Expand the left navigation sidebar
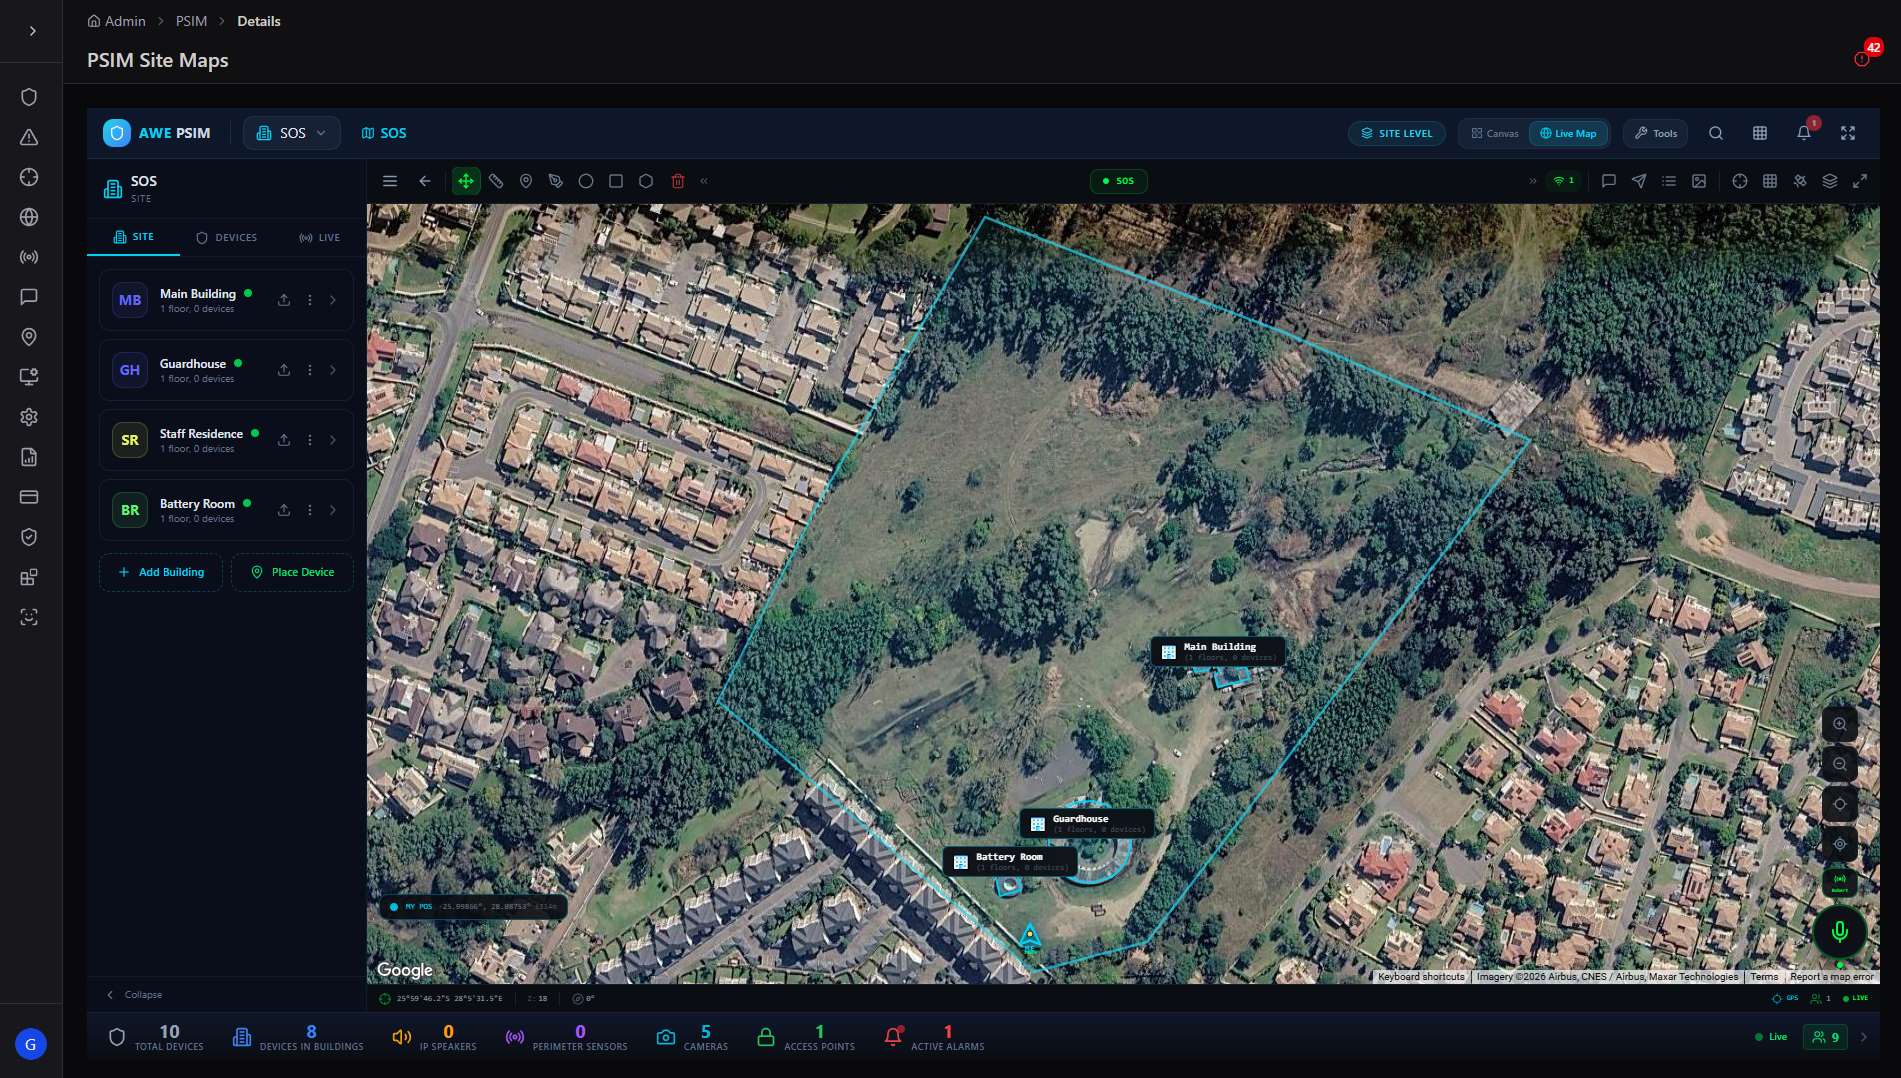Image resolution: width=1901 pixels, height=1078 pixels. [x=32, y=31]
